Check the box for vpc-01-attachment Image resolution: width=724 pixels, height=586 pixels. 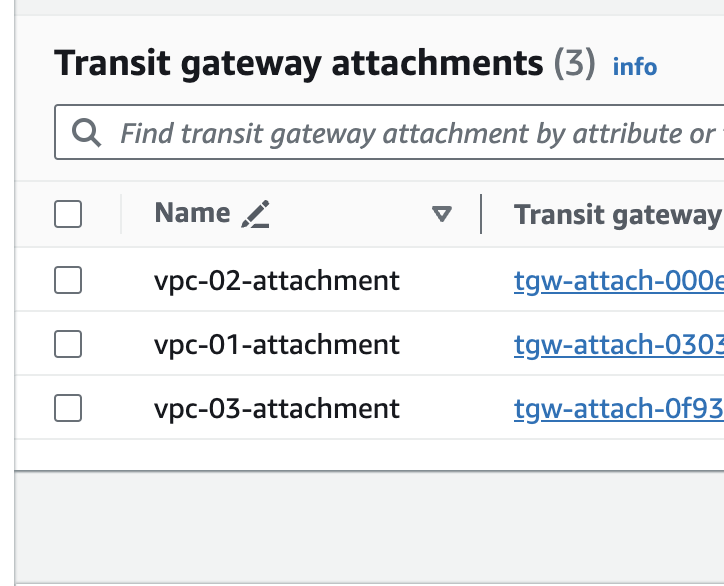[x=68, y=345]
